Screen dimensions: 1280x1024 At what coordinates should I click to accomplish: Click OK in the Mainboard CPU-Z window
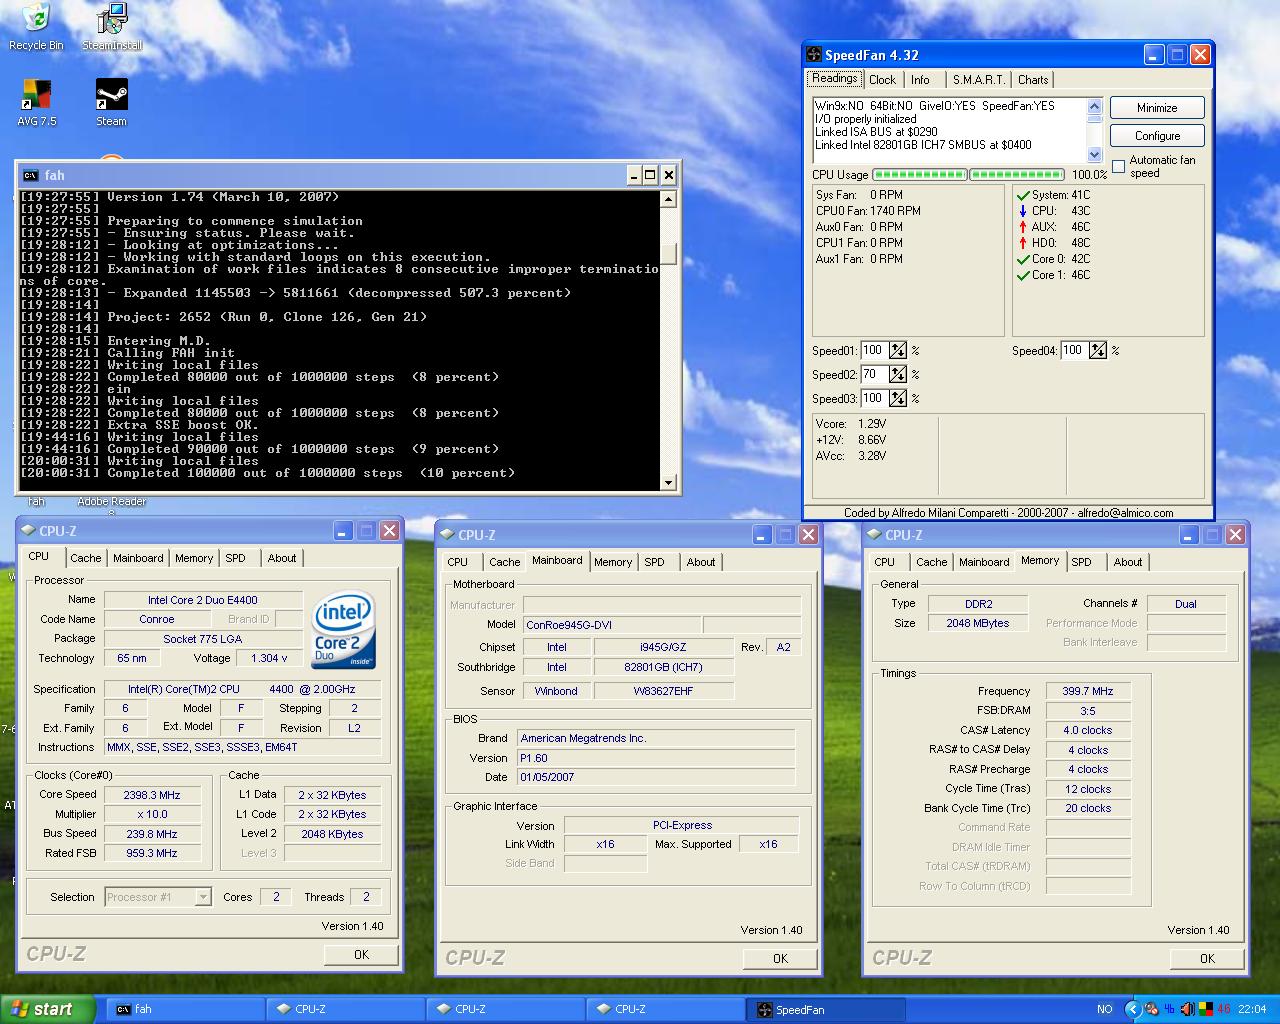coord(780,958)
